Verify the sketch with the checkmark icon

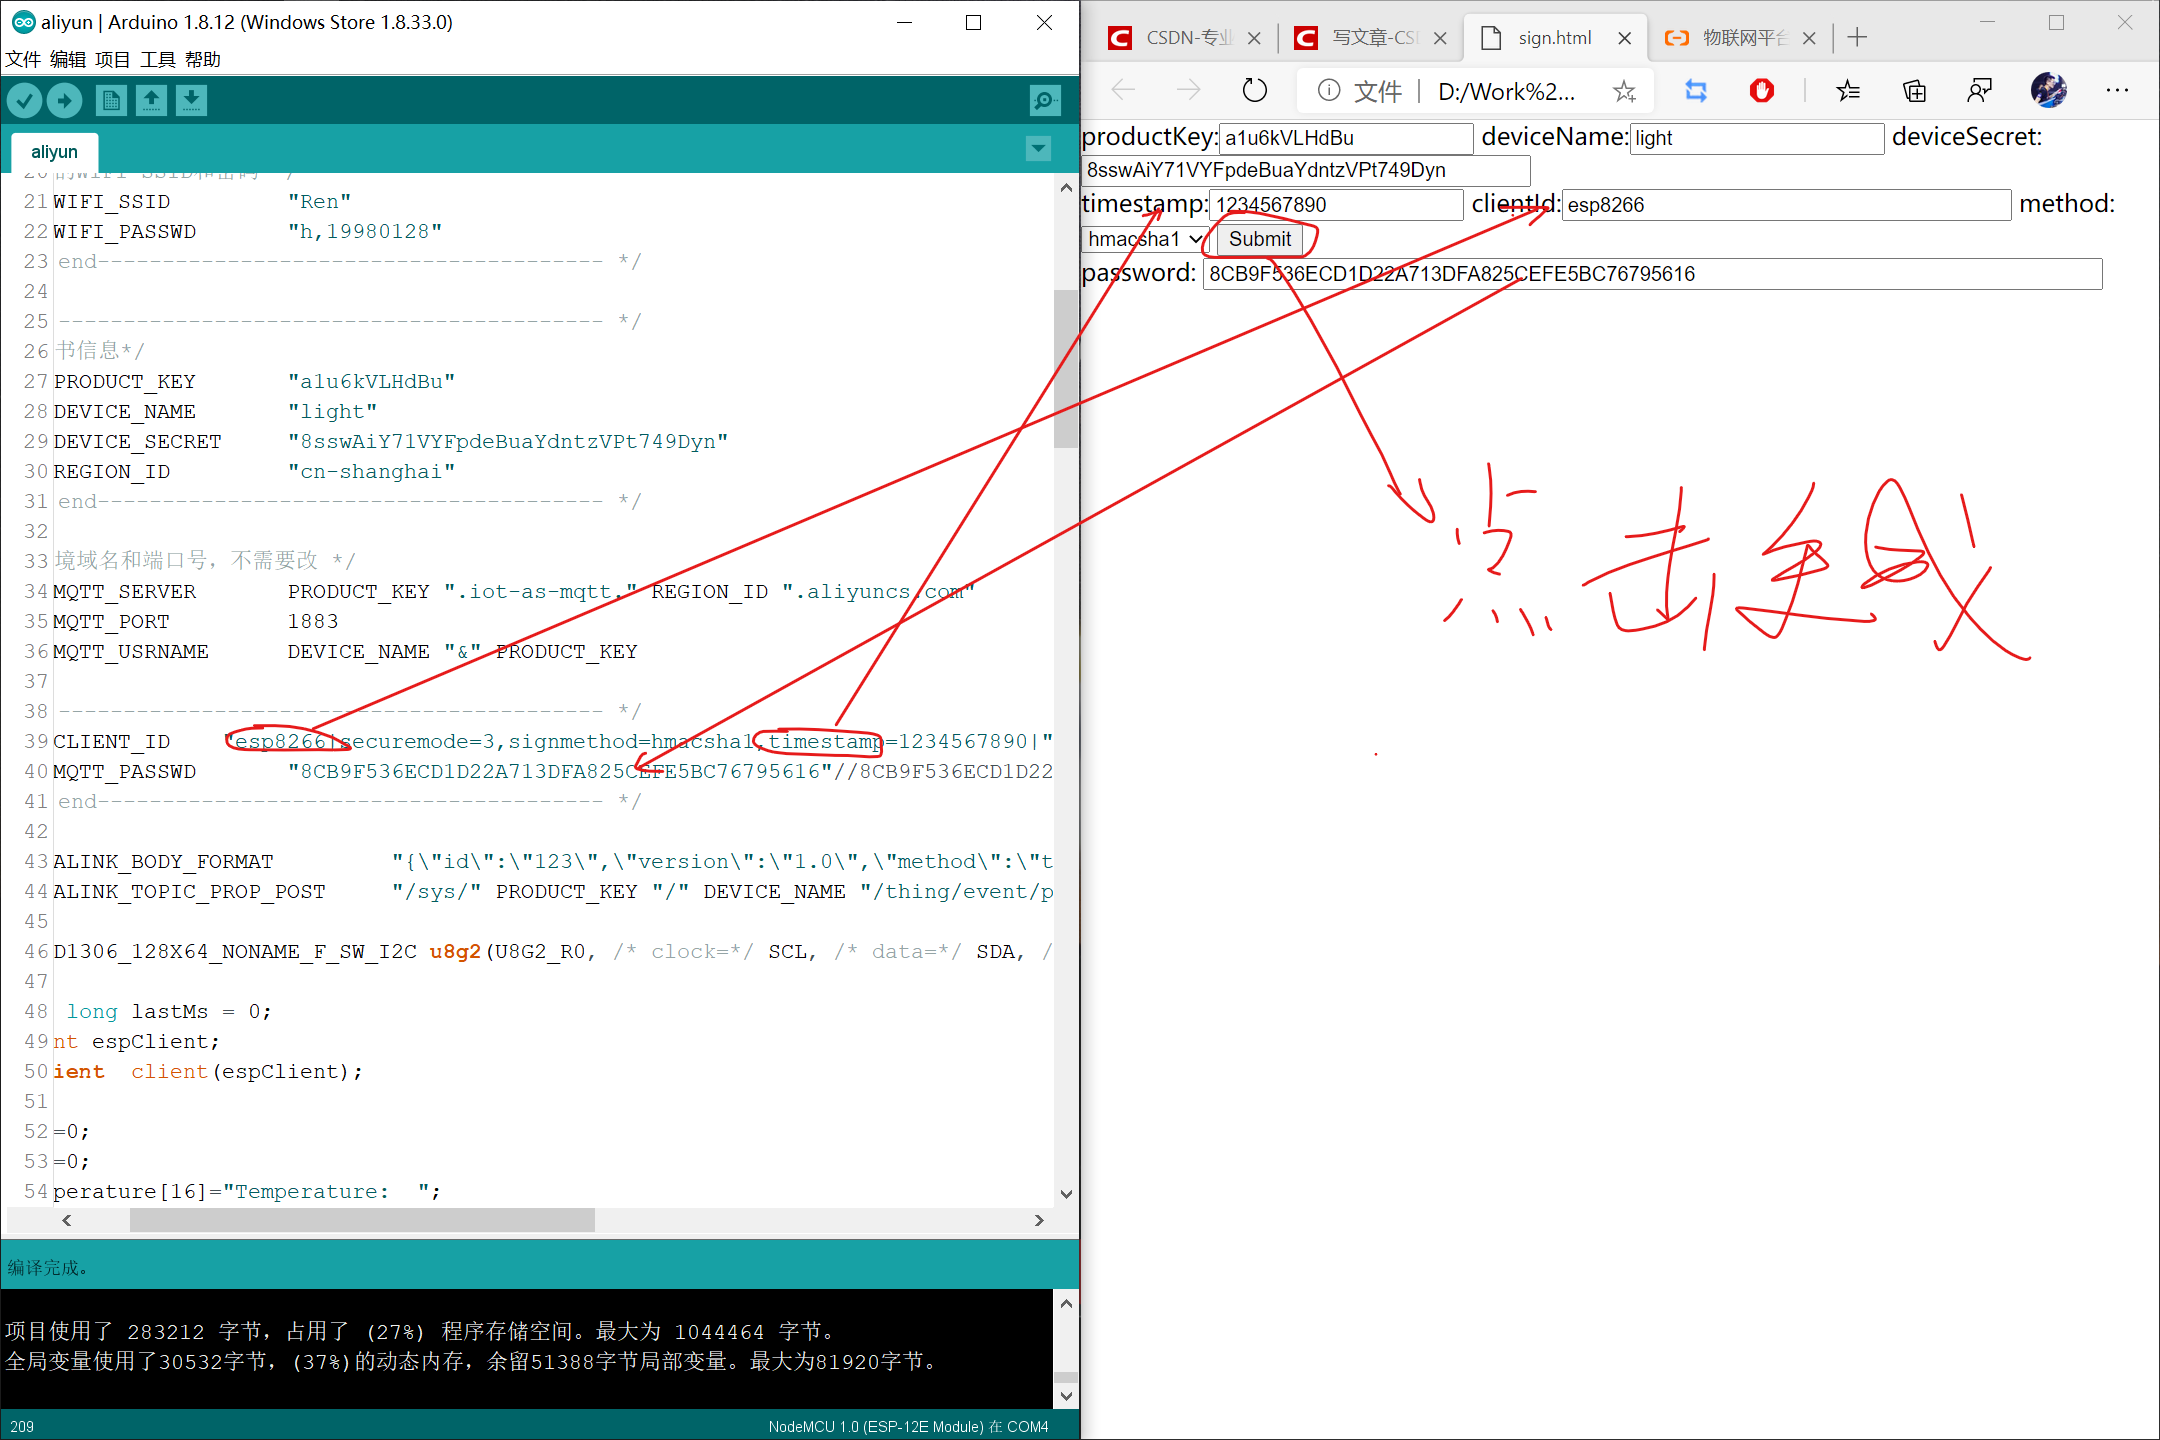point(24,100)
